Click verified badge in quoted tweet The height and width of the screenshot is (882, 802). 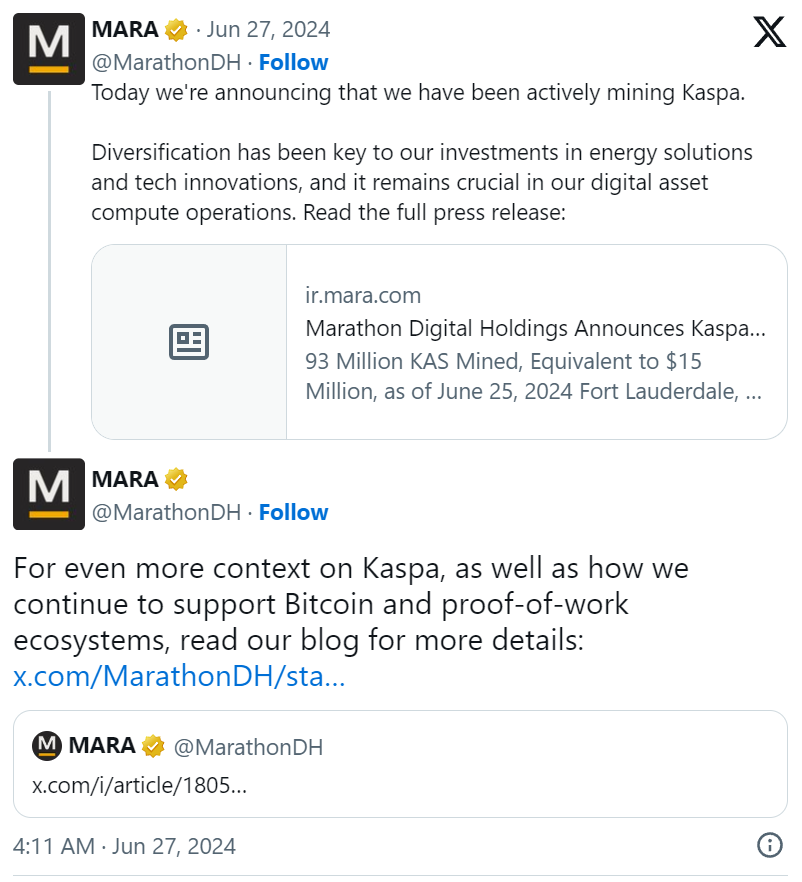click(153, 747)
